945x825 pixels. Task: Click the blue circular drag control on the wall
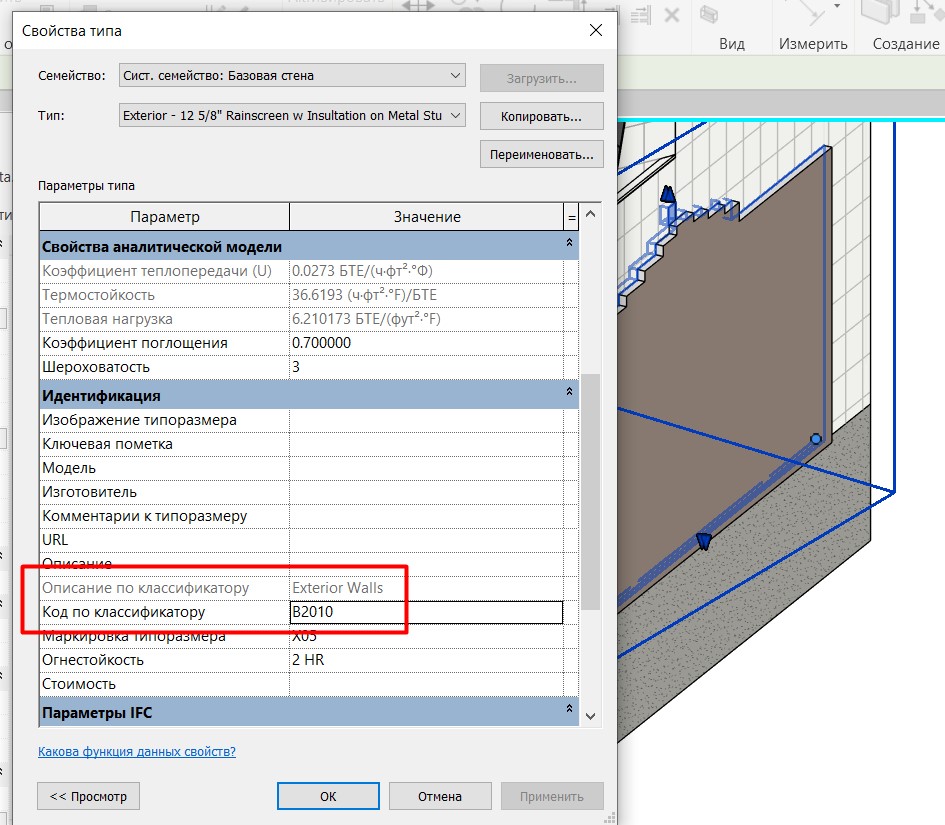point(815,439)
